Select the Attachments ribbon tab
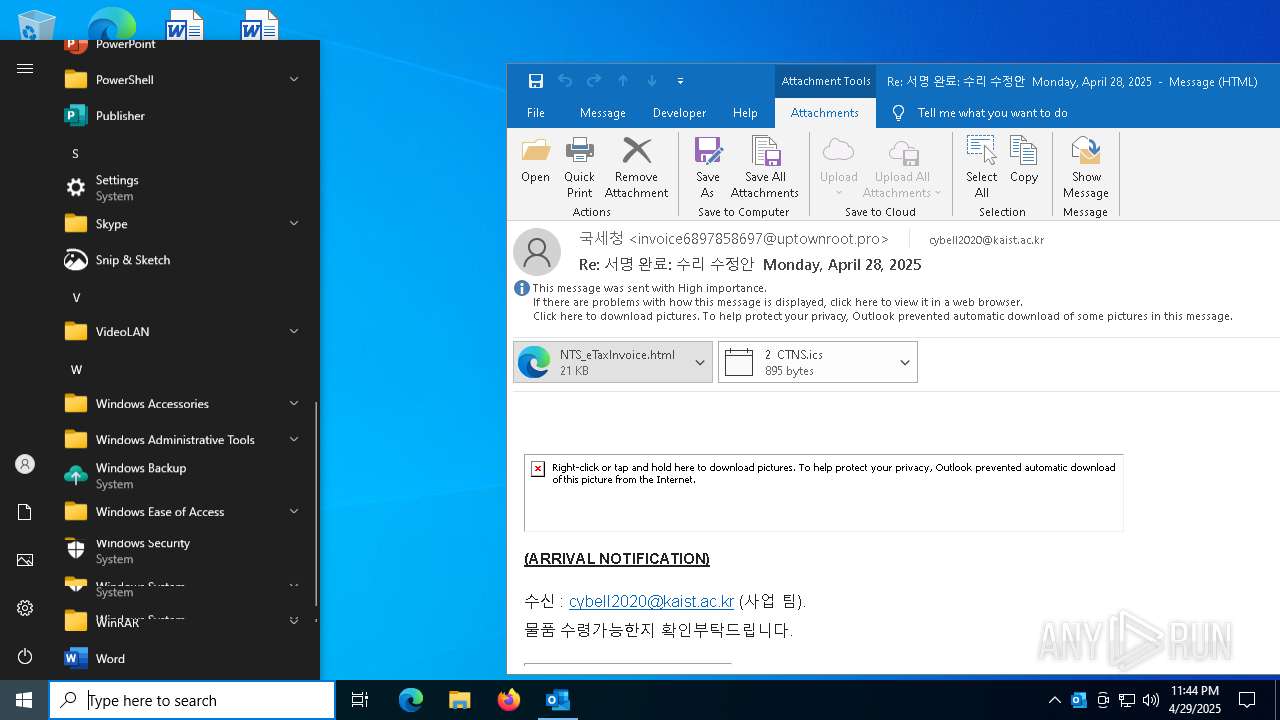1280x720 pixels. (825, 113)
